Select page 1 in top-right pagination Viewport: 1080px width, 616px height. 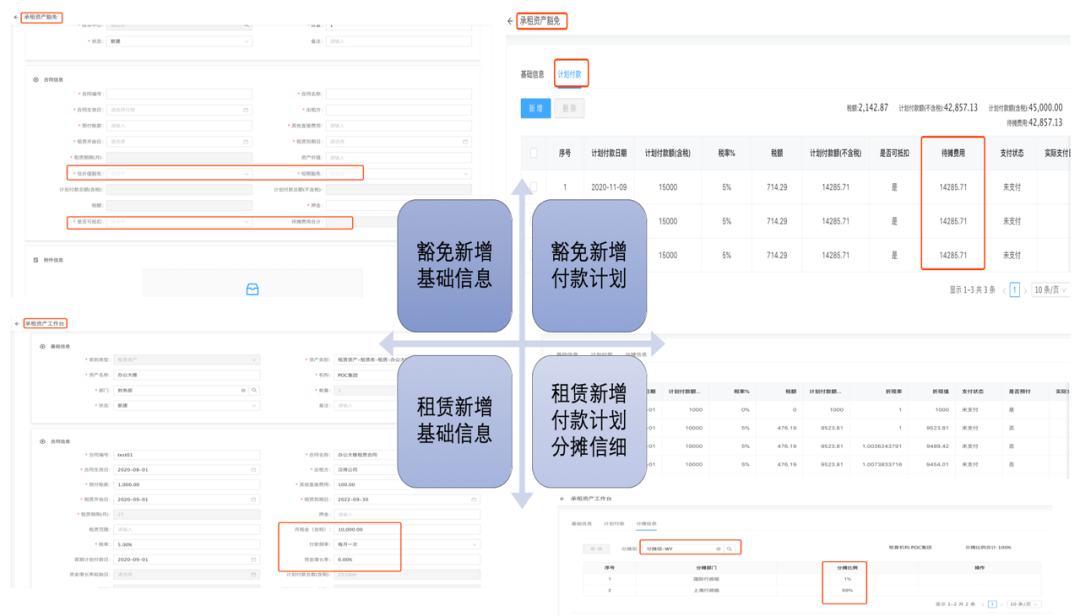(1014, 290)
